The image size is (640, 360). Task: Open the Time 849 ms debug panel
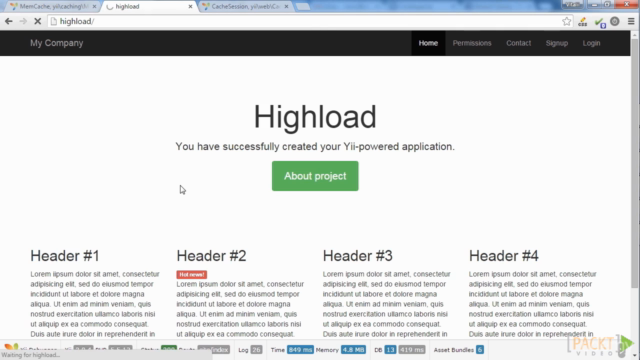292,350
